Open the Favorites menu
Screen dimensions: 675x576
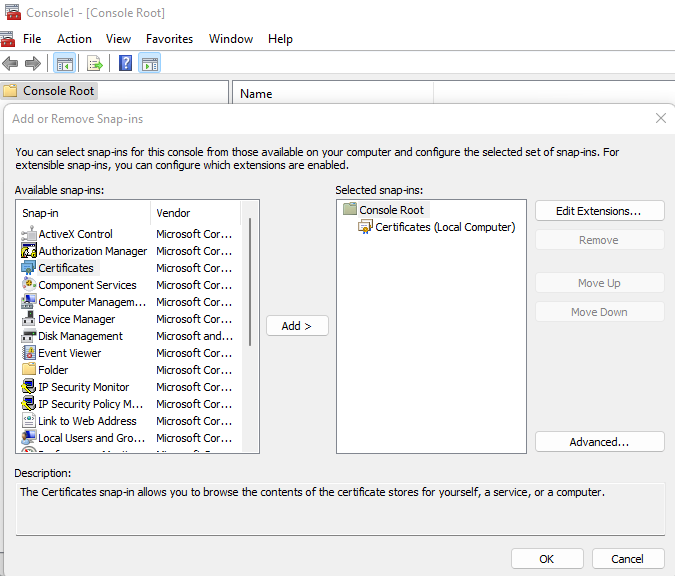pyautogui.click(x=169, y=39)
